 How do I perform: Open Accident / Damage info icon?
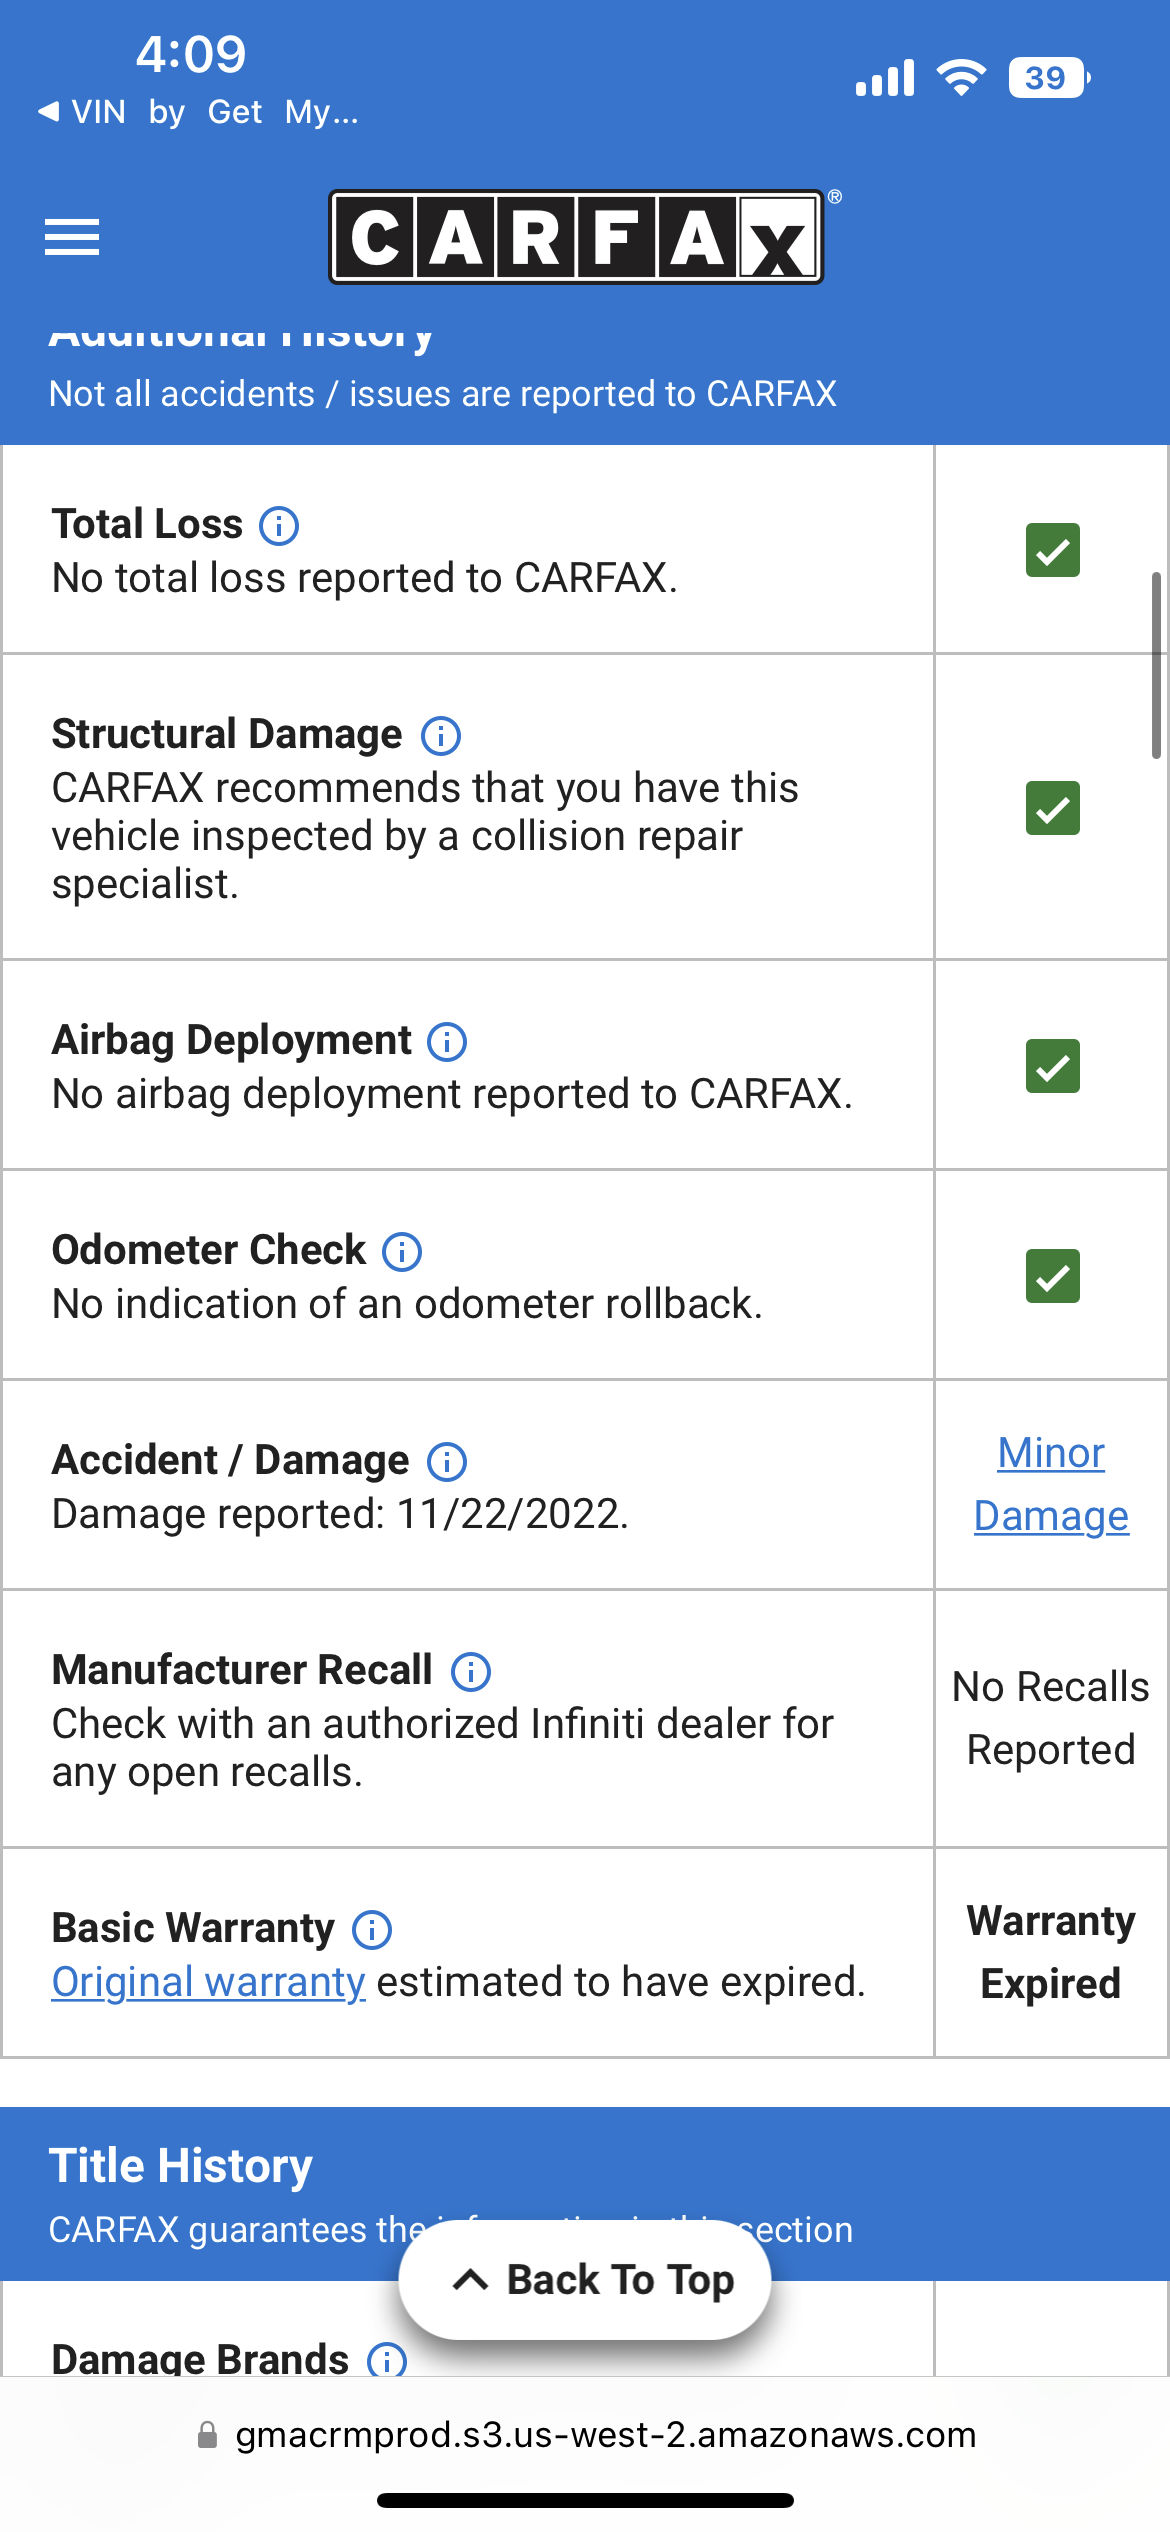(447, 1461)
